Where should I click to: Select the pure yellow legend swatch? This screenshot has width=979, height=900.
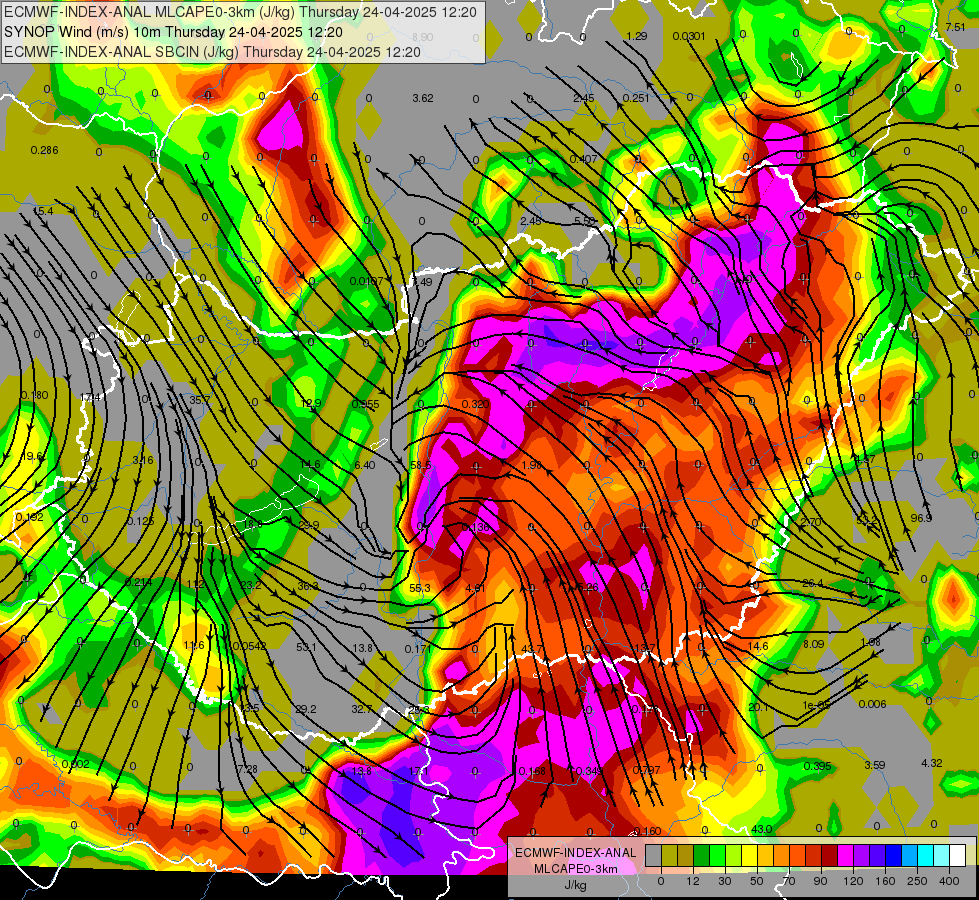click(750, 856)
